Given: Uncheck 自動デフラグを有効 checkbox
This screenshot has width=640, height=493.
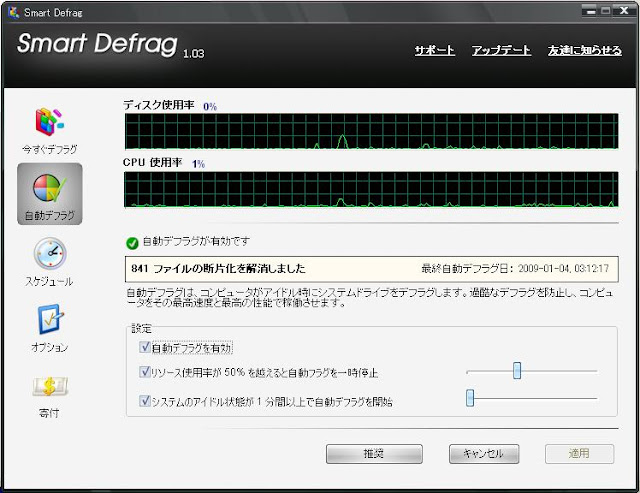Looking at the screenshot, I should coord(144,347).
